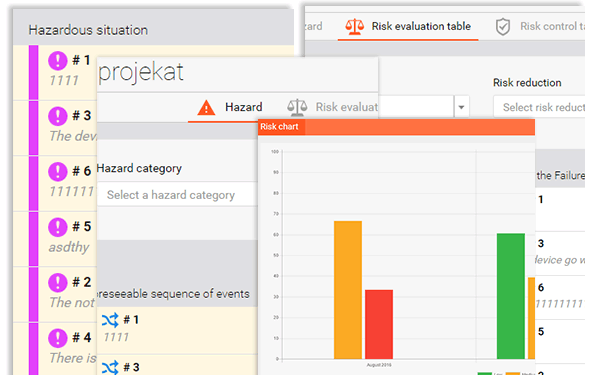Click the exclamation icon for hazardous situation #3
The height and width of the screenshot is (375, 600).
click(x=58, y=116)
